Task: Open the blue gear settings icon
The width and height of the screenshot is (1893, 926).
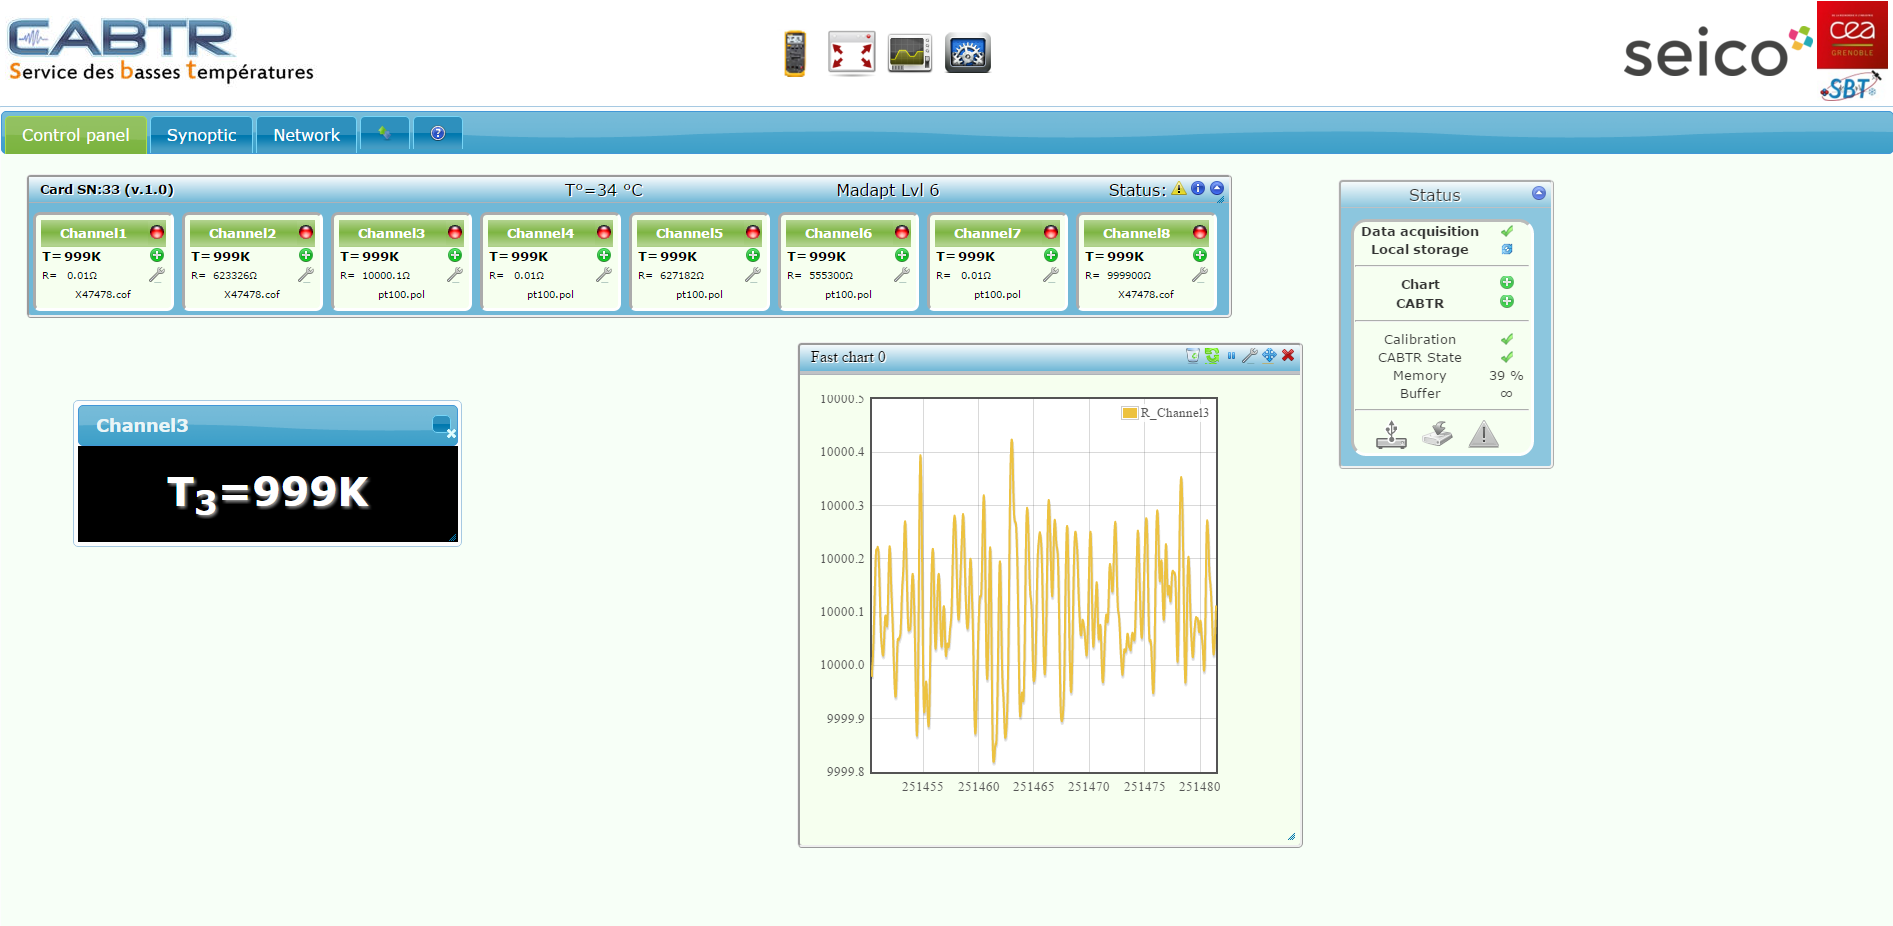Action: [x=968, y=53]
